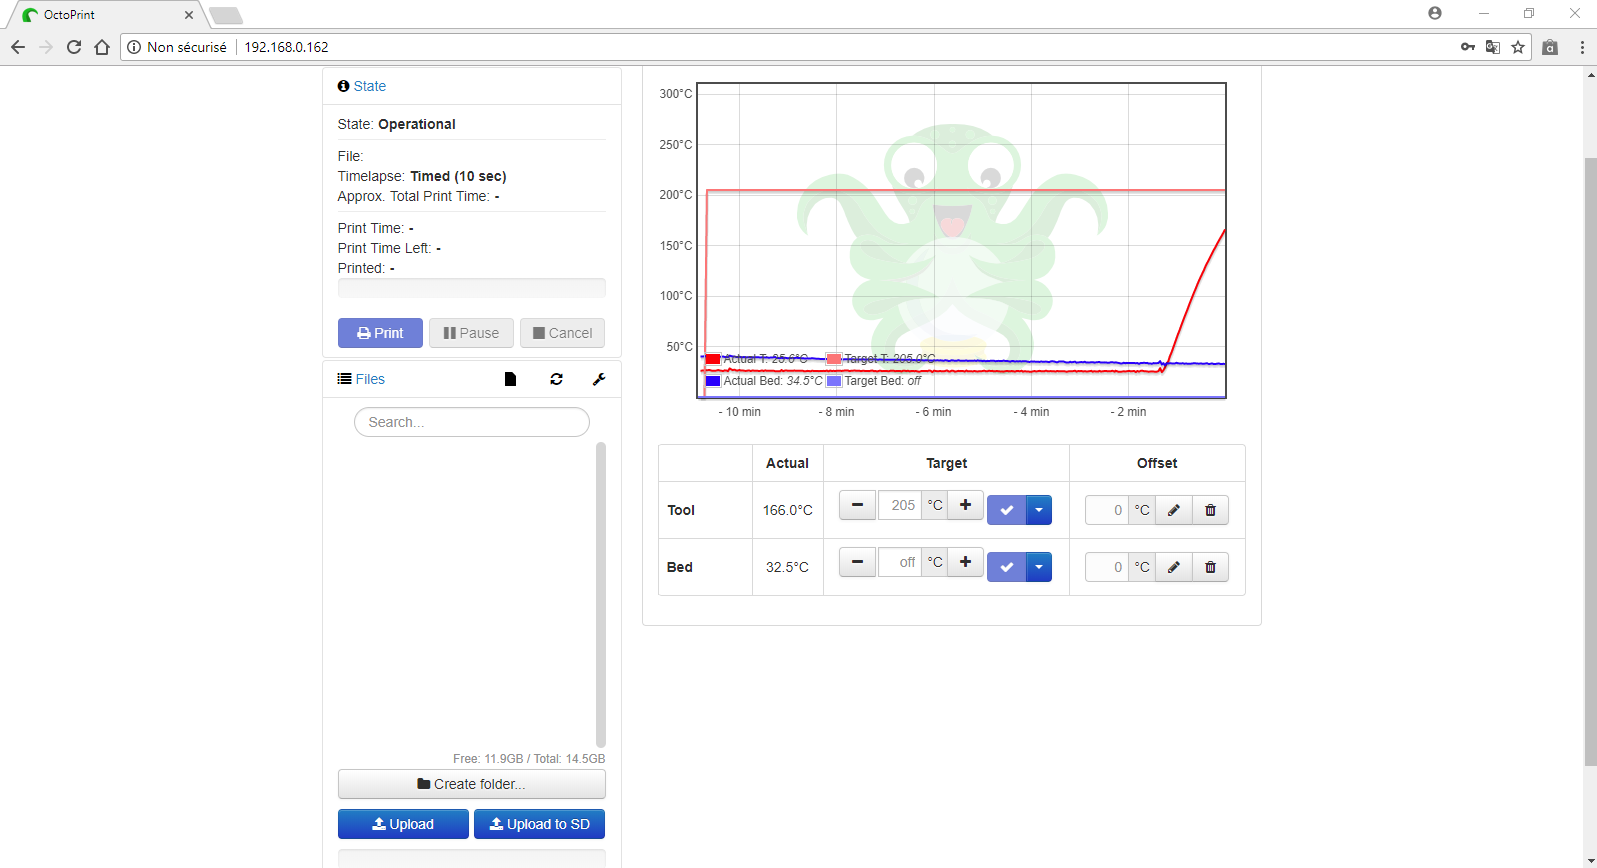Screen dimensions: 1597x868
Task: Open a new browser tab
Action: pos(226,15)
